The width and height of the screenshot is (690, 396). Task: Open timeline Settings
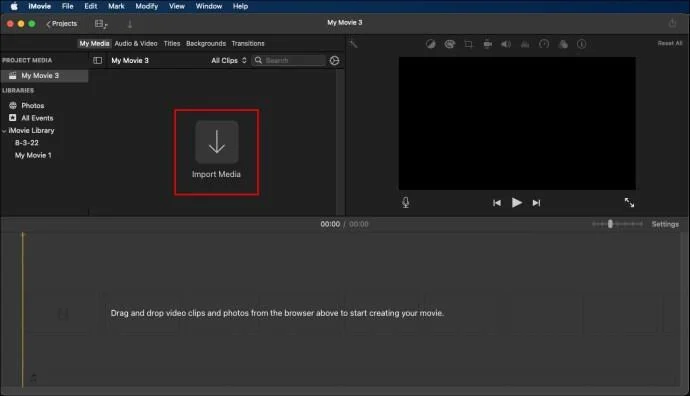tap(665, 224)
